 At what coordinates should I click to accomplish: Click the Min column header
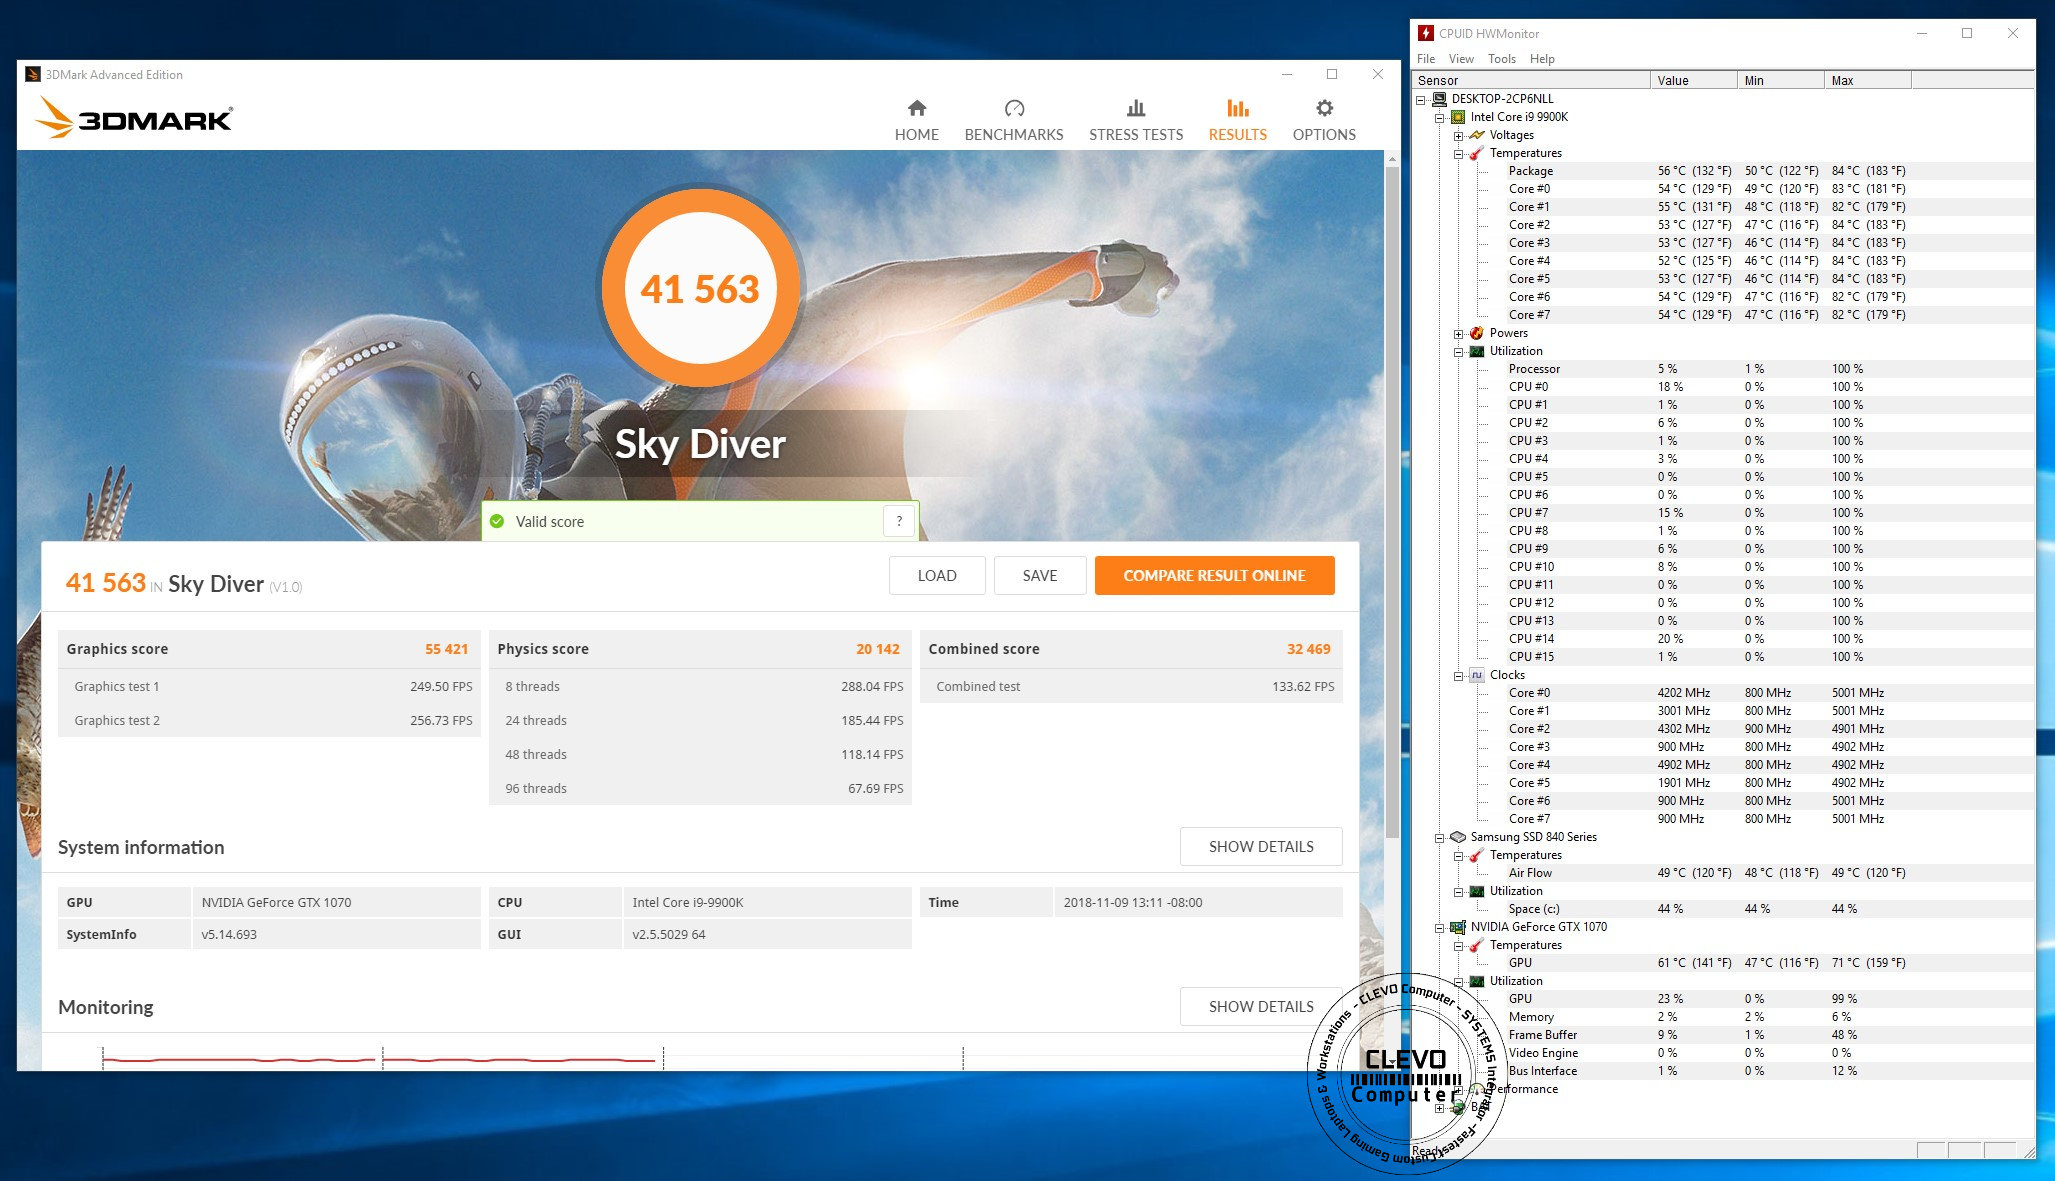[x=1780, y=80]
